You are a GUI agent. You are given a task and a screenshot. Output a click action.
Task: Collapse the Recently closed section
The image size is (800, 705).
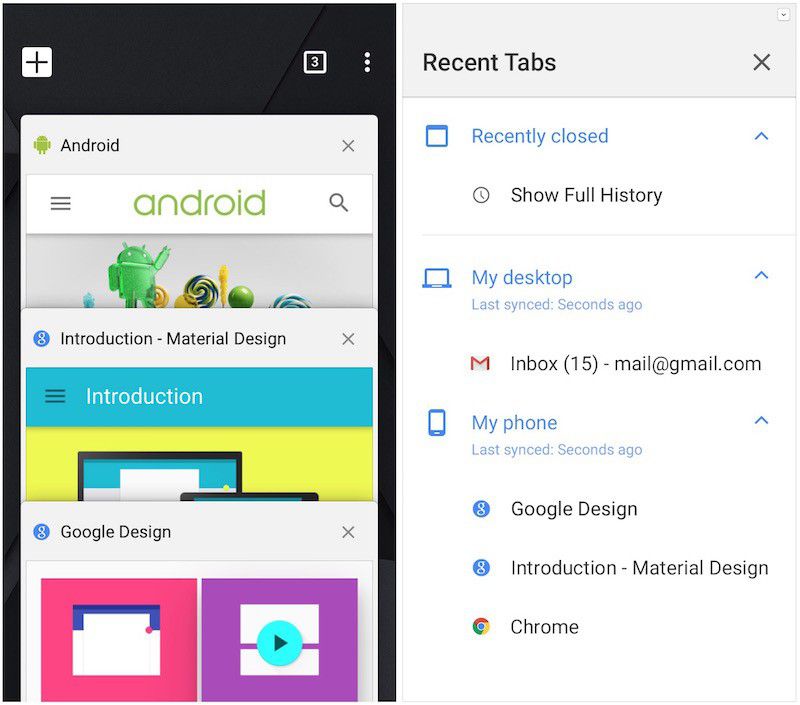[762, 136]
